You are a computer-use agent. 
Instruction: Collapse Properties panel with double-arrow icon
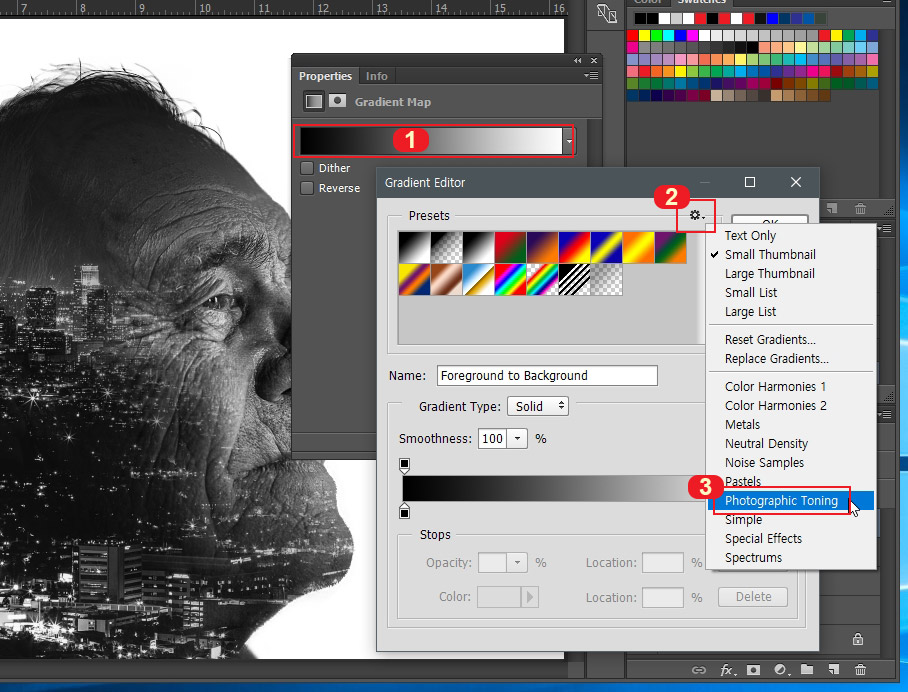577,60
